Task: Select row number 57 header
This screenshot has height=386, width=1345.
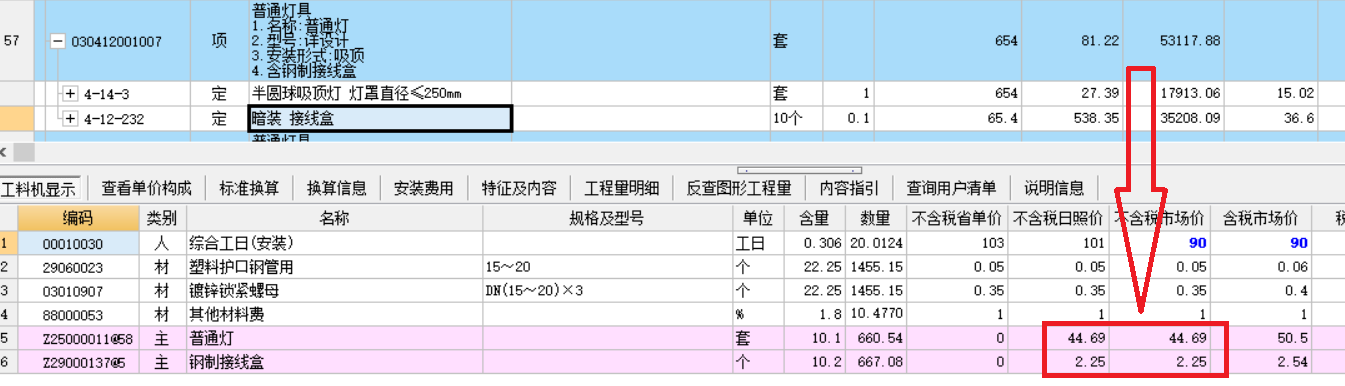Action: point(16,41)
